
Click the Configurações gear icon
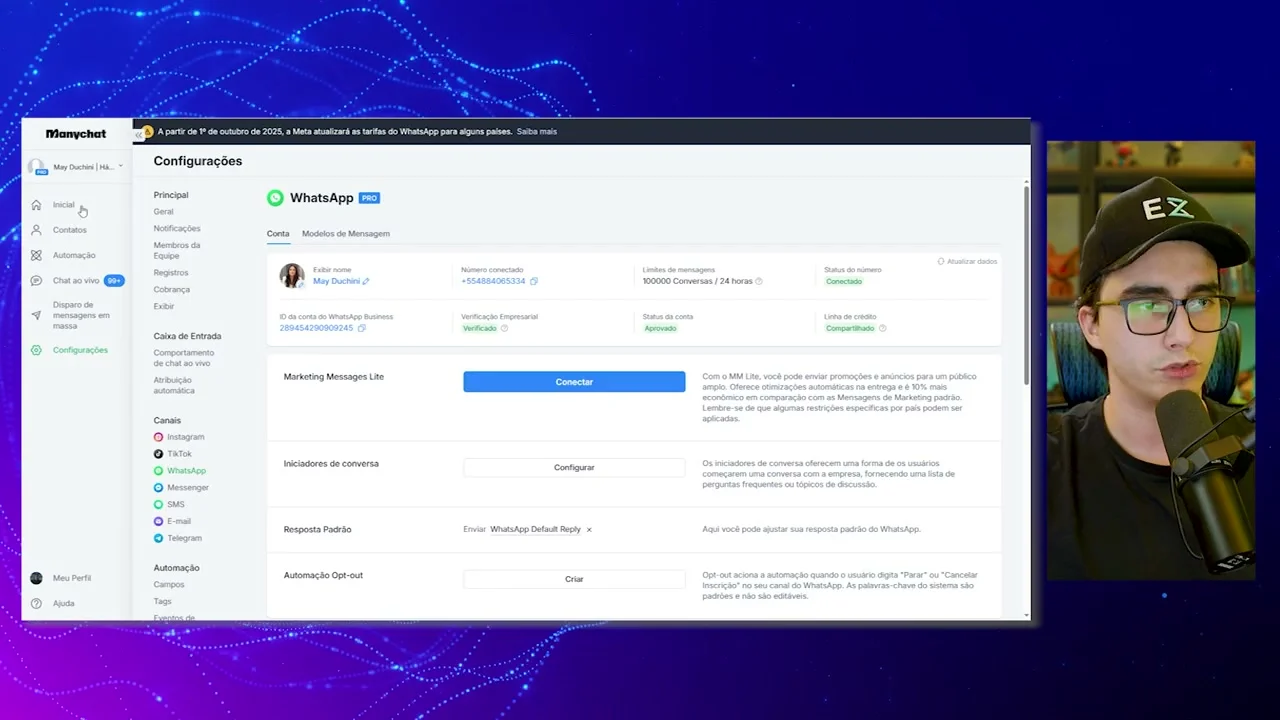(36, 350)
